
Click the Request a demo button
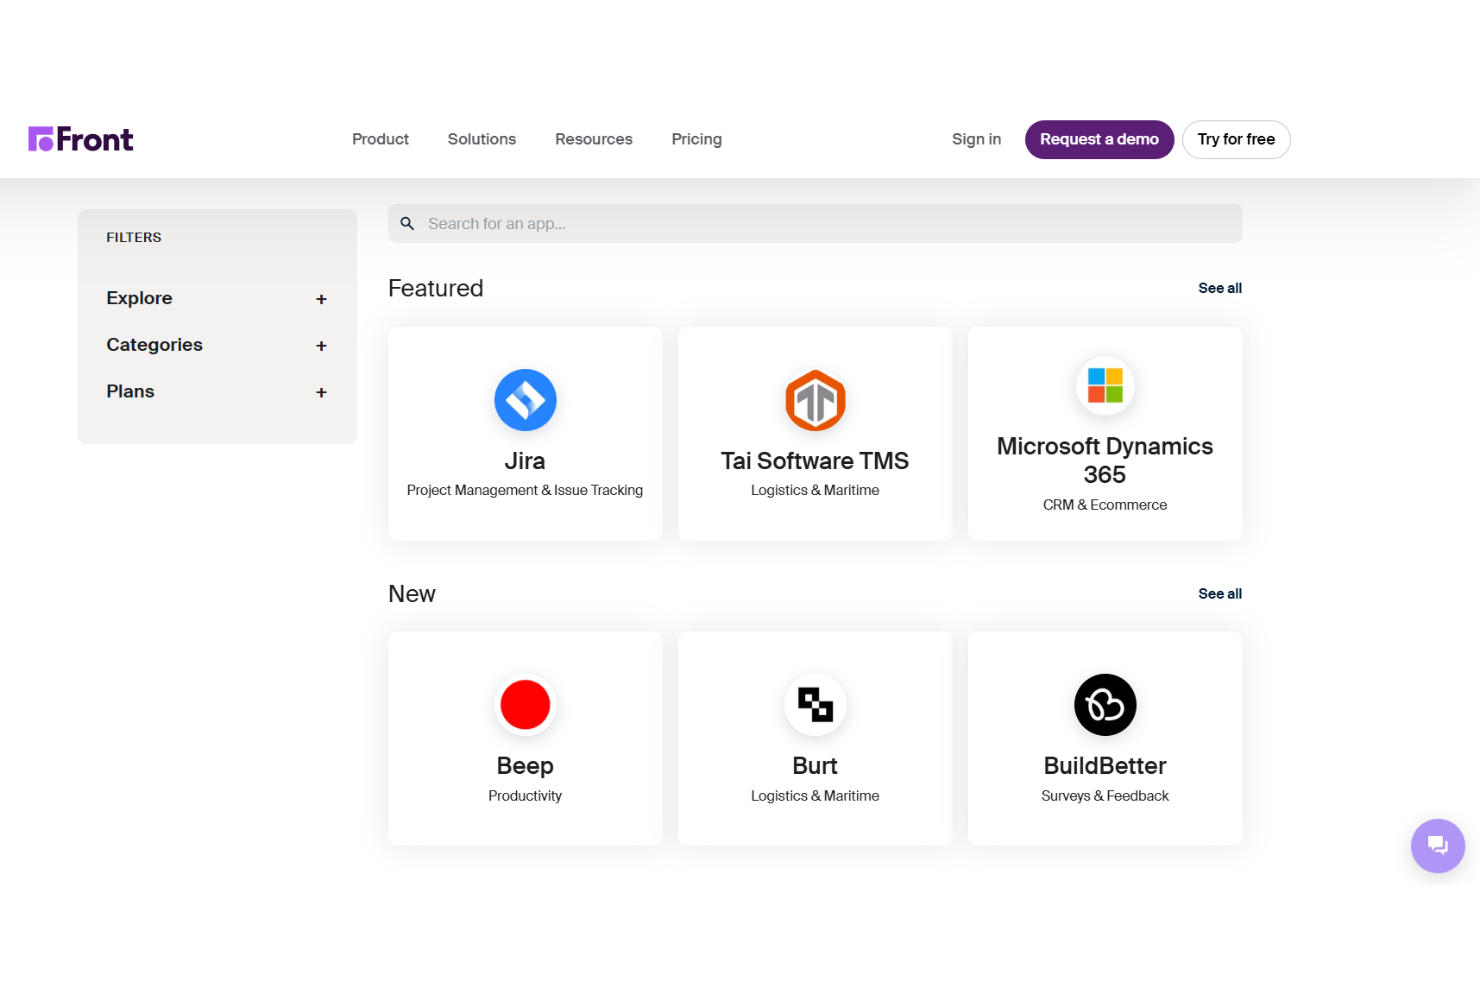(1099, 139)
